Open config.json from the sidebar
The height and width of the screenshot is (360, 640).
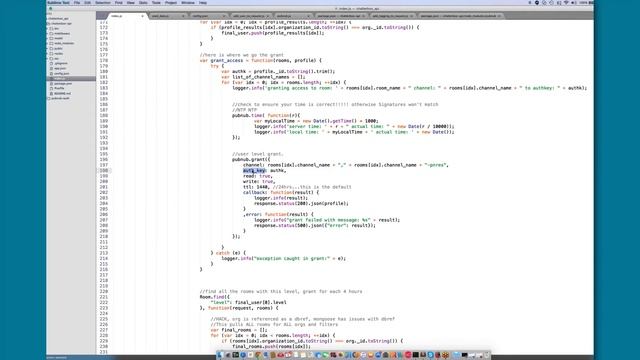[62, 73]
